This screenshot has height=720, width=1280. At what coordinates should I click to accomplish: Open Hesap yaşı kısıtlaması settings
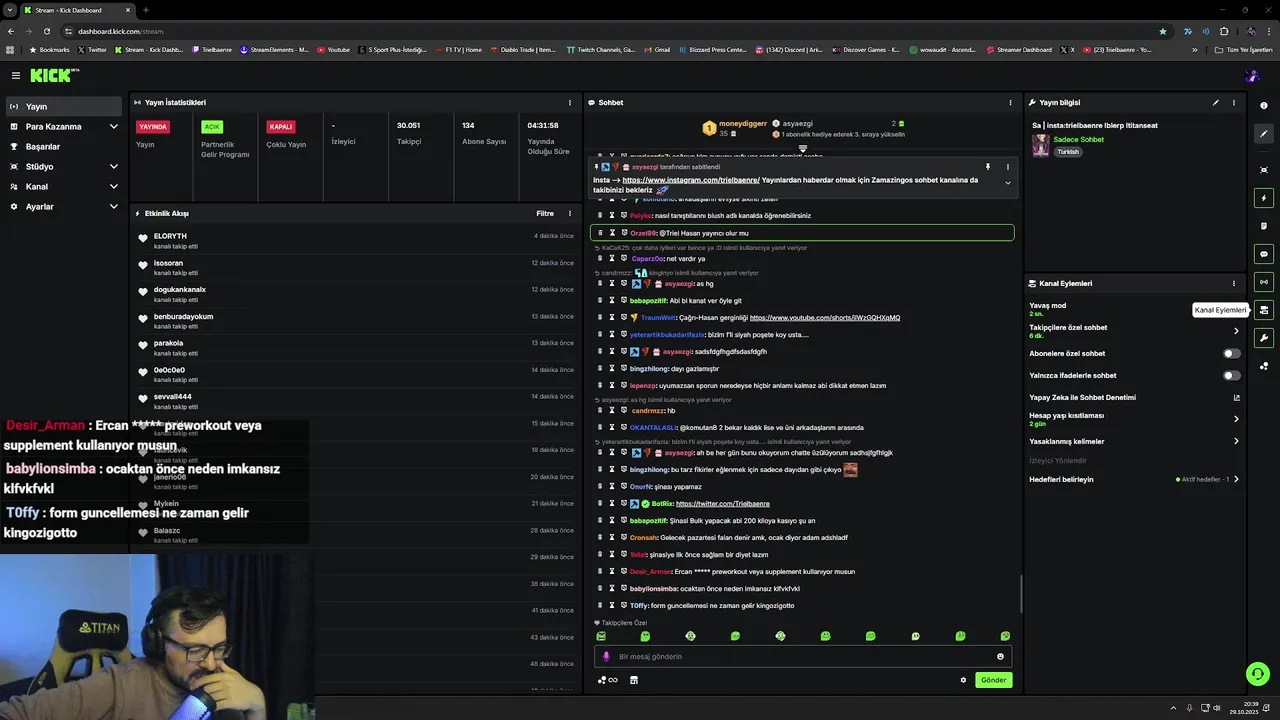[x=1135, y=419]
